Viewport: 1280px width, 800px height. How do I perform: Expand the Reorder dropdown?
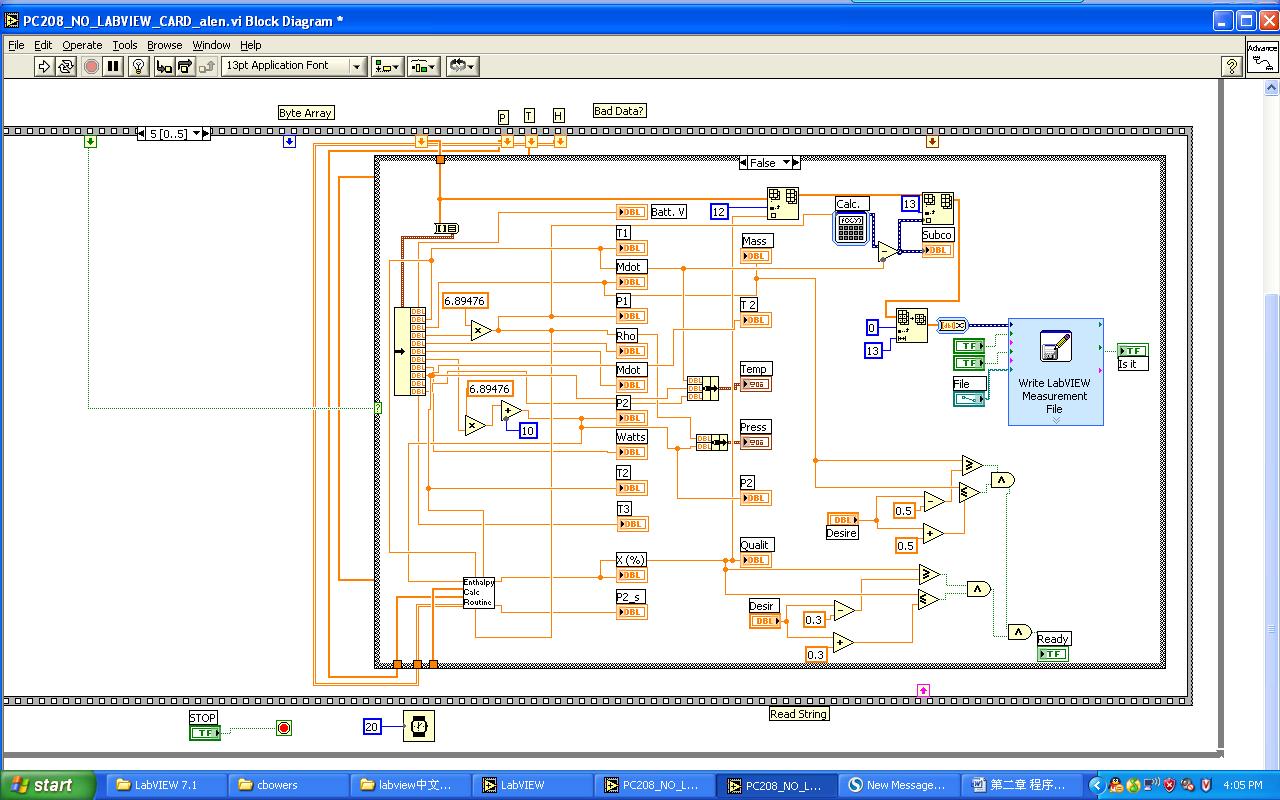(462, 66)
